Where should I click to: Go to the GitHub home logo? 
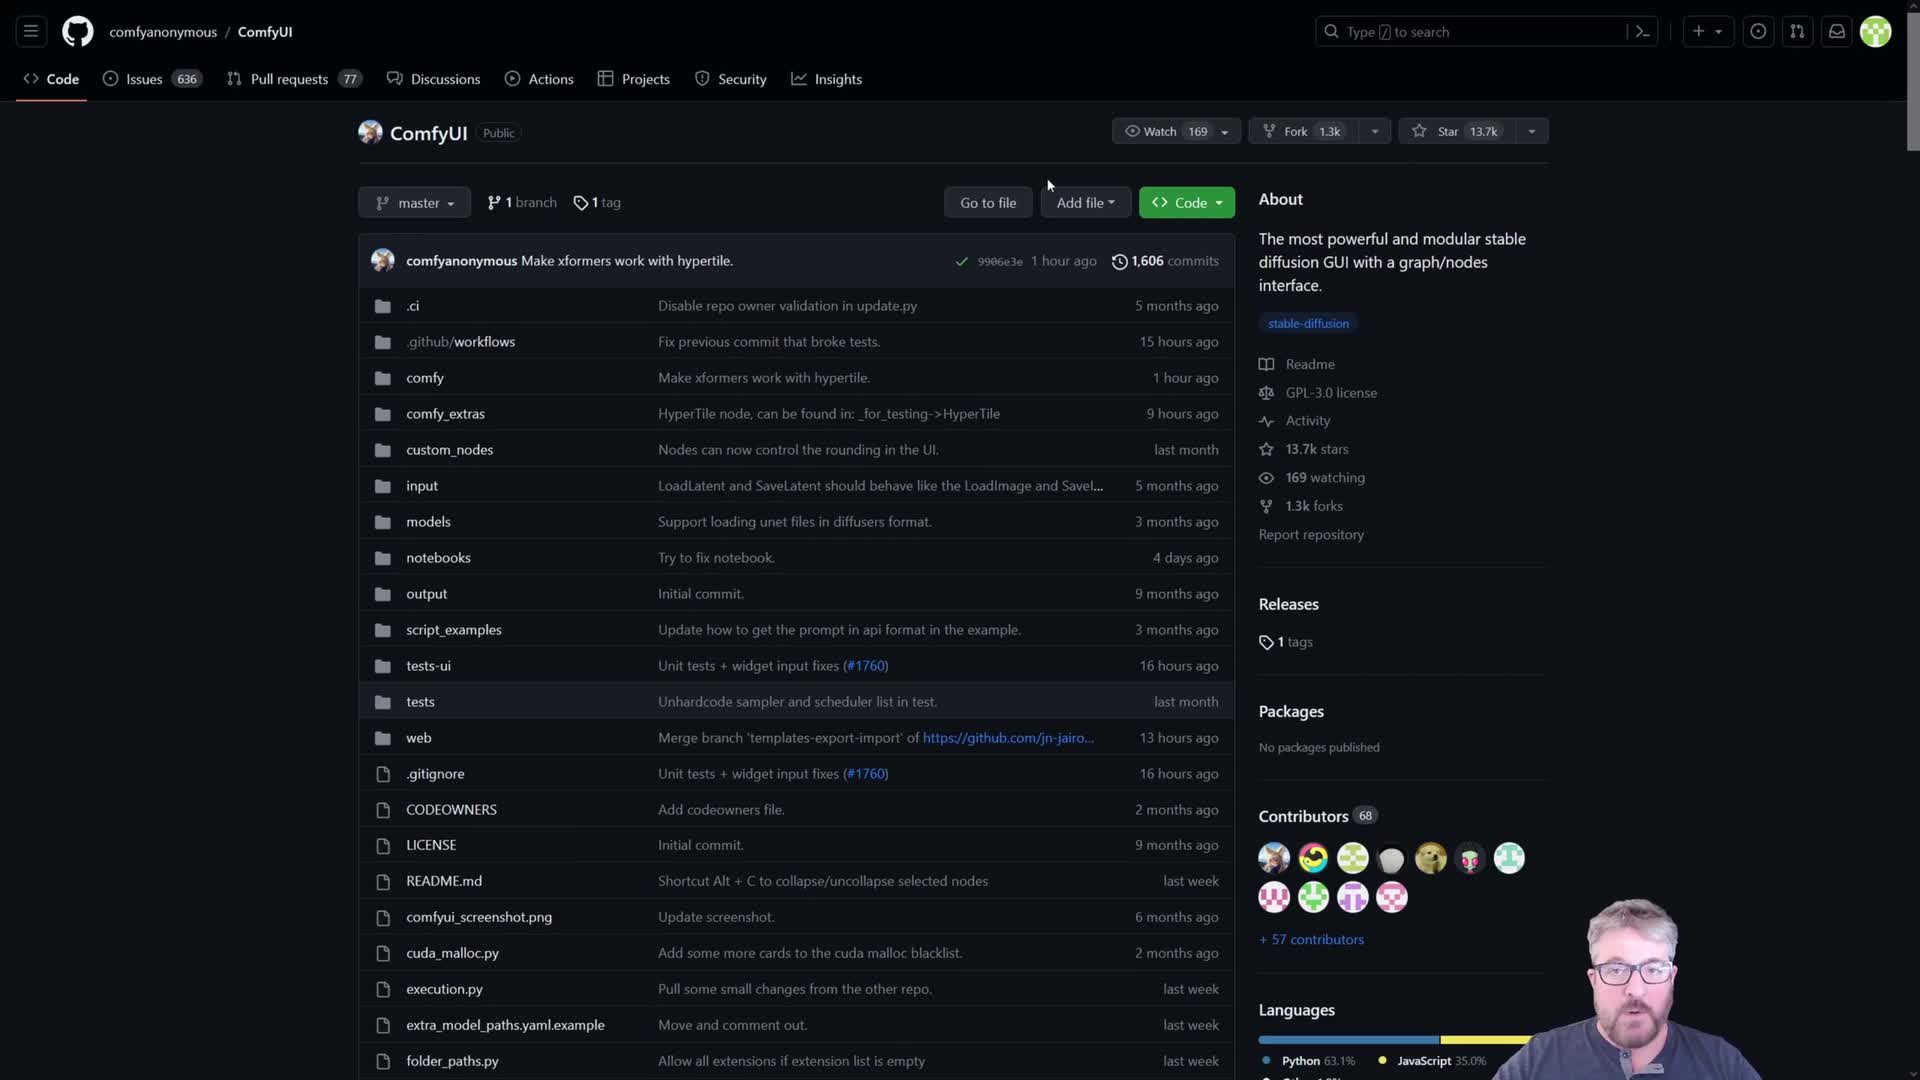(78, 32)
